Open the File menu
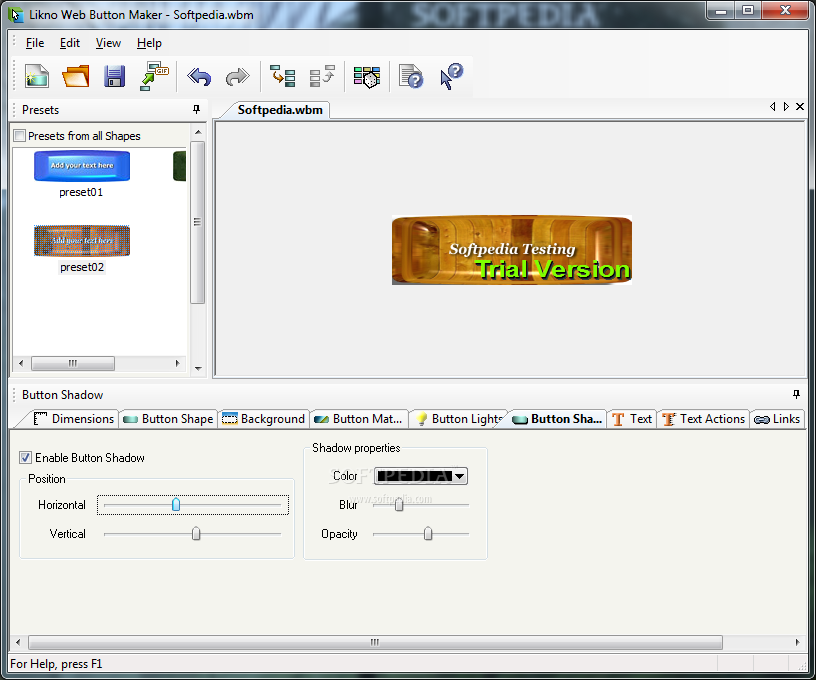Image resolution: width=816 pixels, height=680 pixels. pos(35,43)
